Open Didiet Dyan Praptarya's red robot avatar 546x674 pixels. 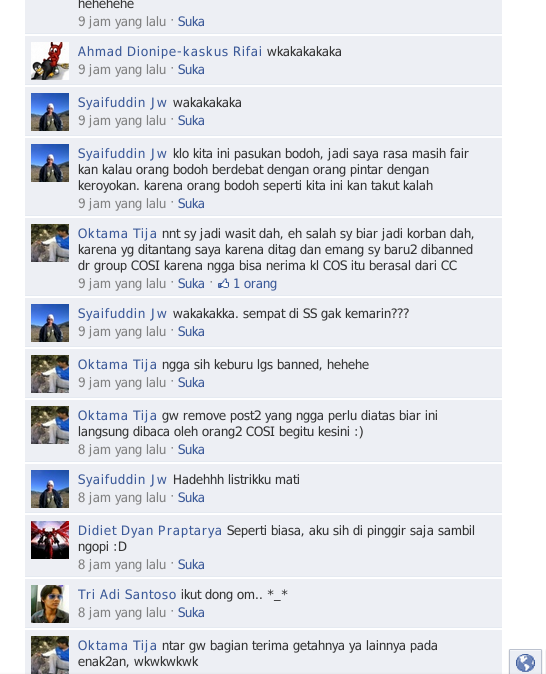tap(50, 540)
